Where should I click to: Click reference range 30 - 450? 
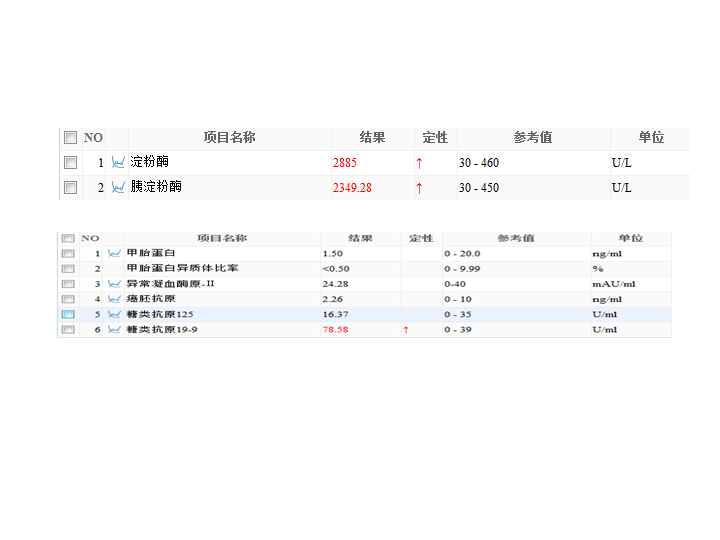(479, 188)
